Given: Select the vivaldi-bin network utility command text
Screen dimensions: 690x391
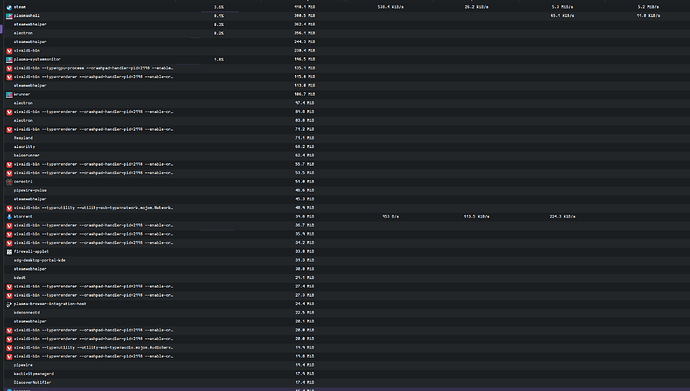Looking at the screenshot, I should [x=93, y=208].
